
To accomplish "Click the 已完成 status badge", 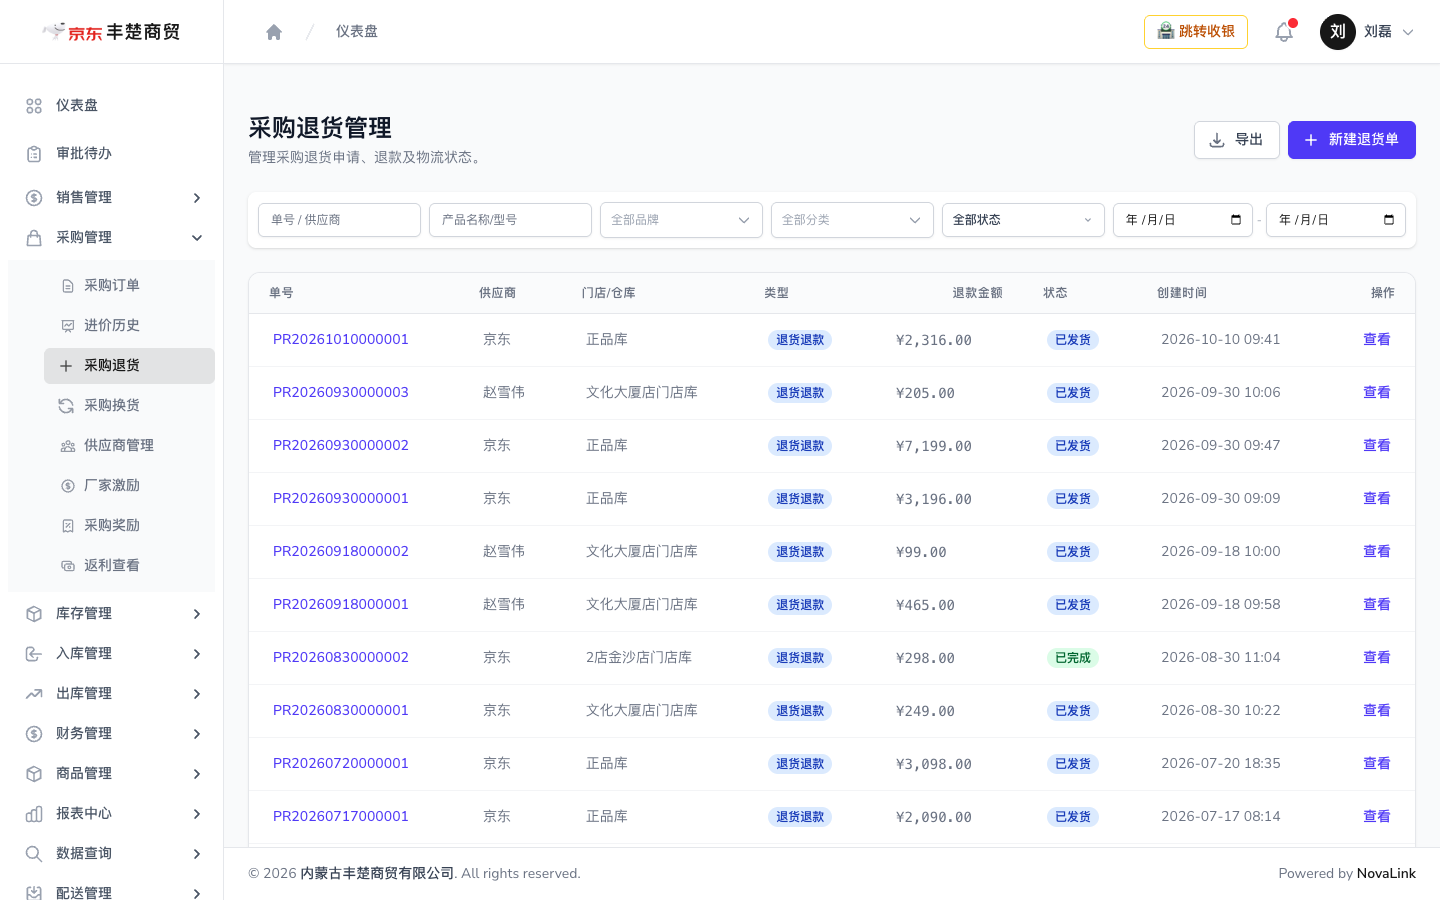I will tap(1073, 658).
